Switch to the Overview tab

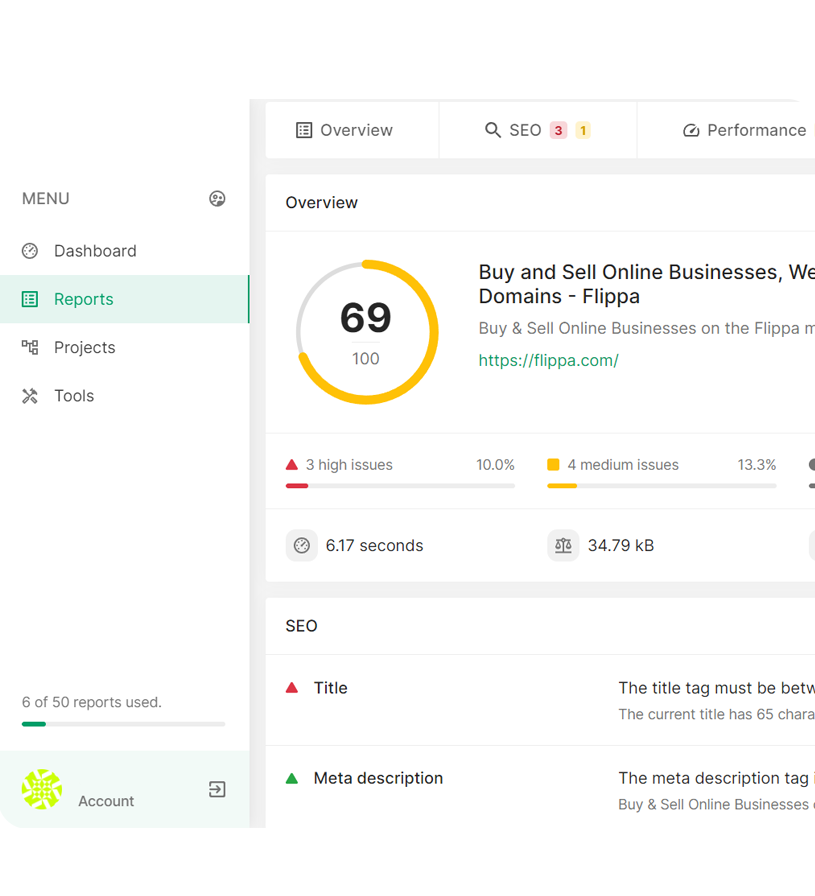(352, 130)
